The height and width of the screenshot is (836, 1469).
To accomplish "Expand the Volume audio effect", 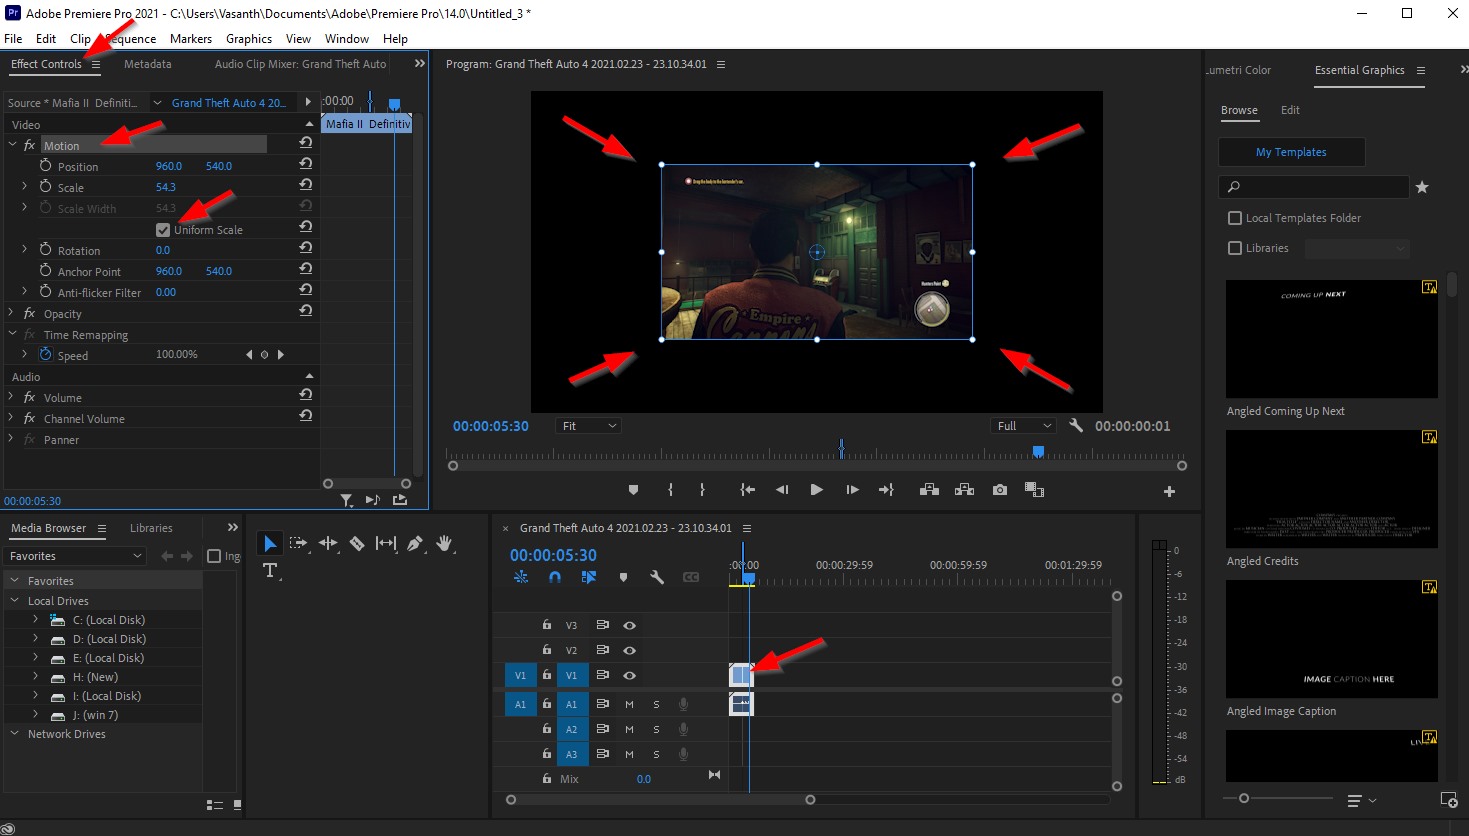I will (13, 397).
